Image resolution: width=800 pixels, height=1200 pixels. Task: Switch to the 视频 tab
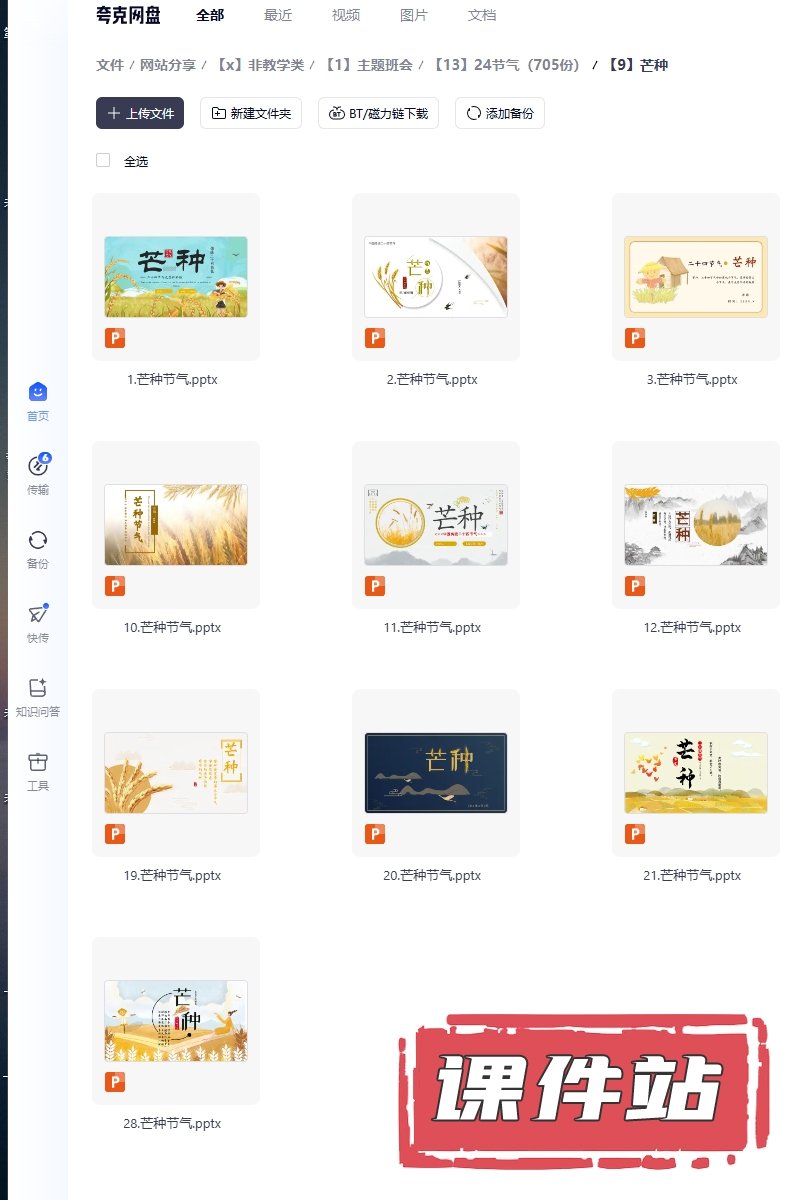(346, 15)
